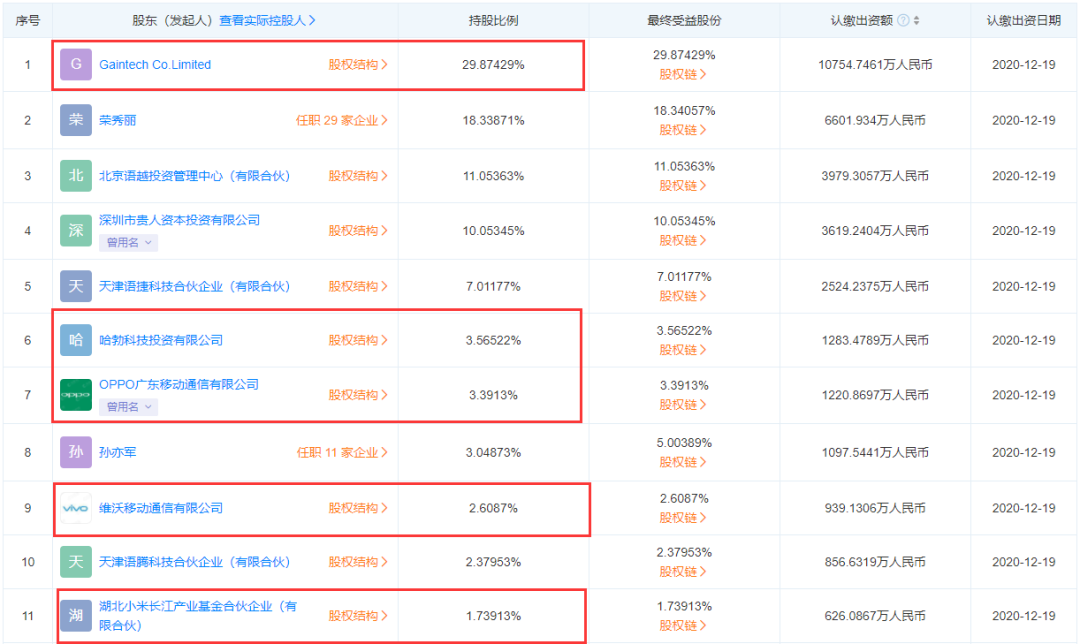View 股权结构 for 天津语腾科技合伙企业
This screenshot has height=644, width=1080.
pyautogui.click(x=358, y=562)
